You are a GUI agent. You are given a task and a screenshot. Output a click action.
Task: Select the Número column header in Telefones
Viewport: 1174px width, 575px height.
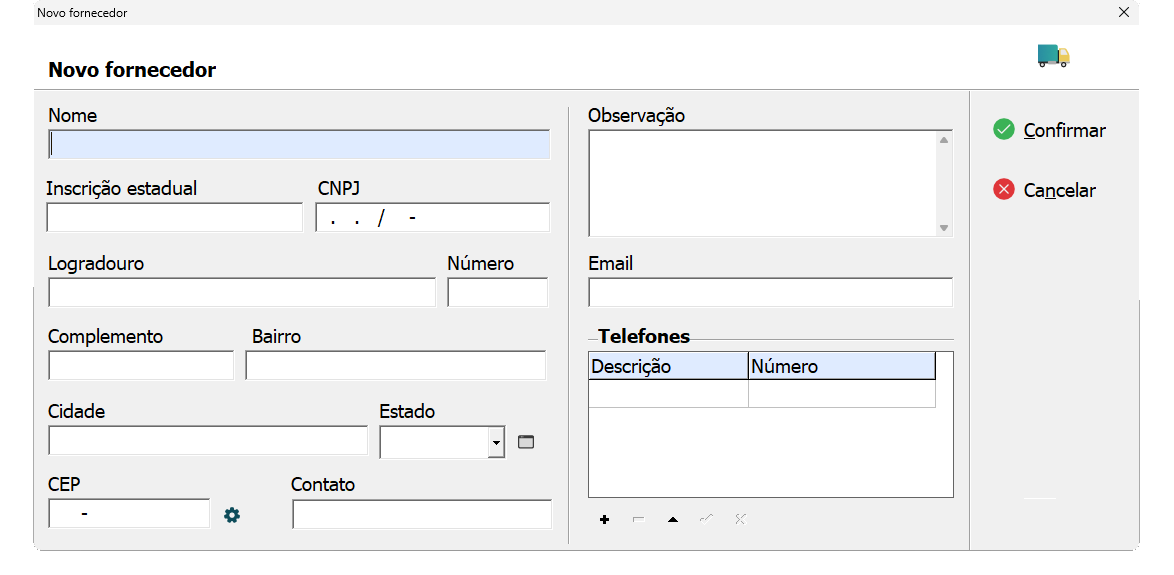(x=842, y=366)
